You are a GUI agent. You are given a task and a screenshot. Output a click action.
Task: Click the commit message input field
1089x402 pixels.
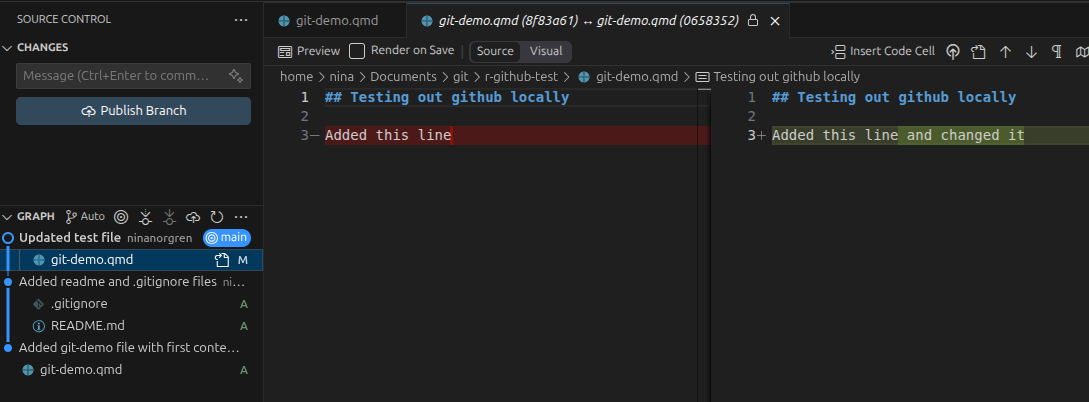[122, 76]
